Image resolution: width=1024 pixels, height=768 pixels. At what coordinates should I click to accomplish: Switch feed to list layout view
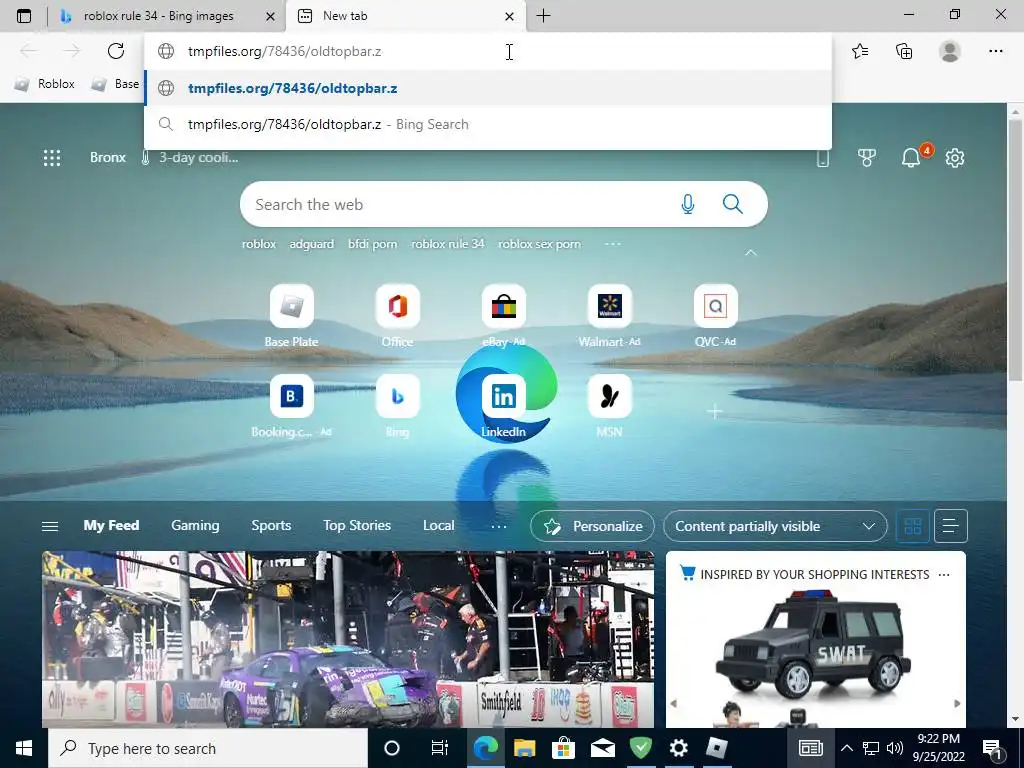click(950, 526)
